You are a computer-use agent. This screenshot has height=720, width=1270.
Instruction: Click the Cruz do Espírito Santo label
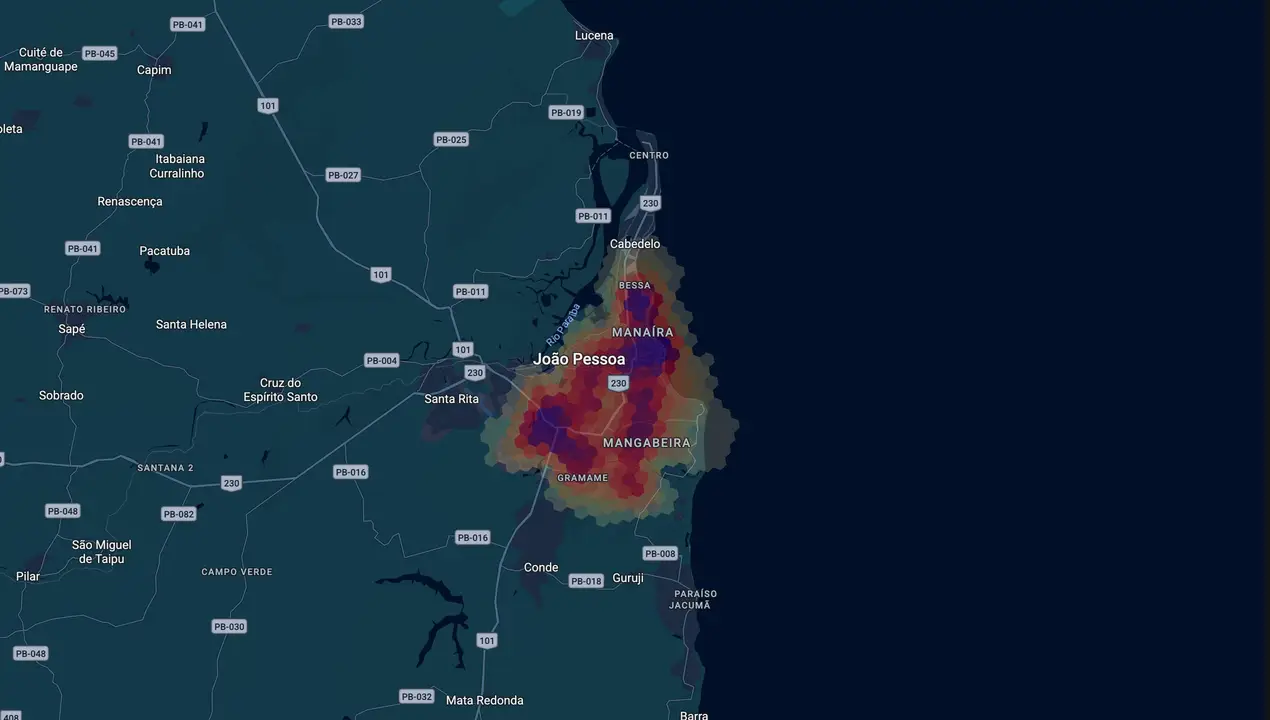(x=280, y=390)
